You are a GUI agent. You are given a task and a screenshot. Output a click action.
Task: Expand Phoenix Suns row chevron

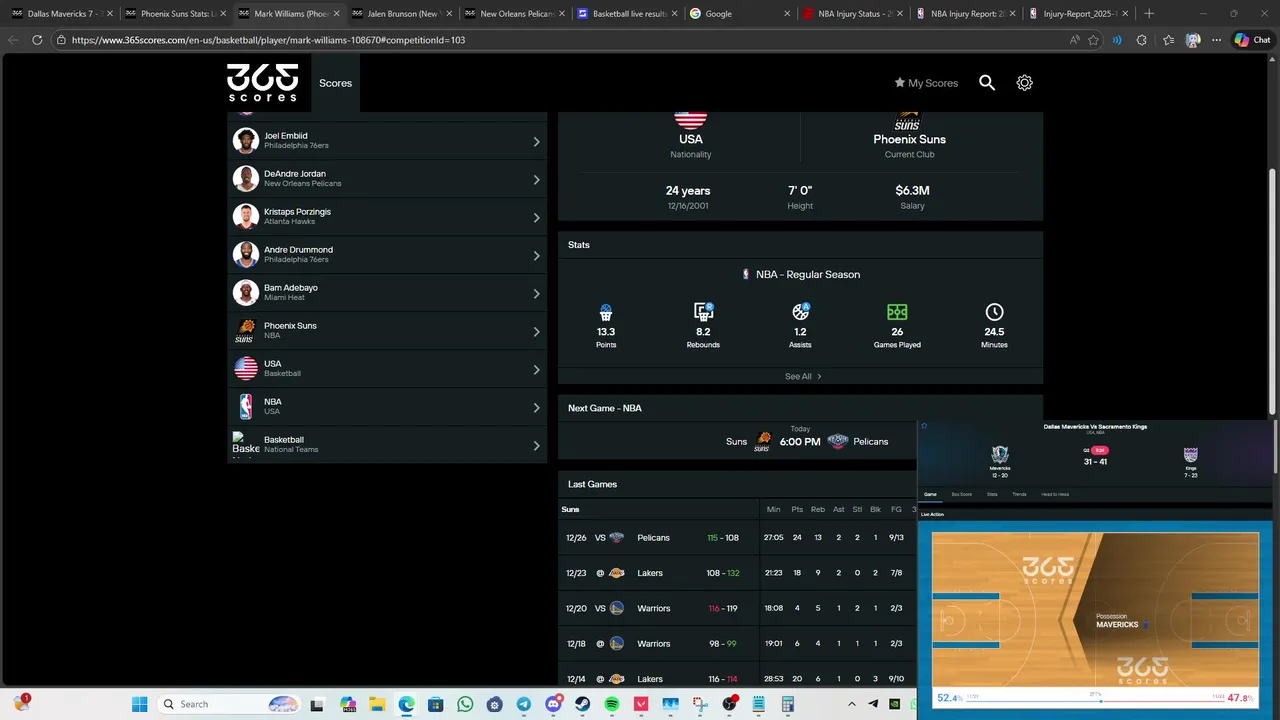536,331
